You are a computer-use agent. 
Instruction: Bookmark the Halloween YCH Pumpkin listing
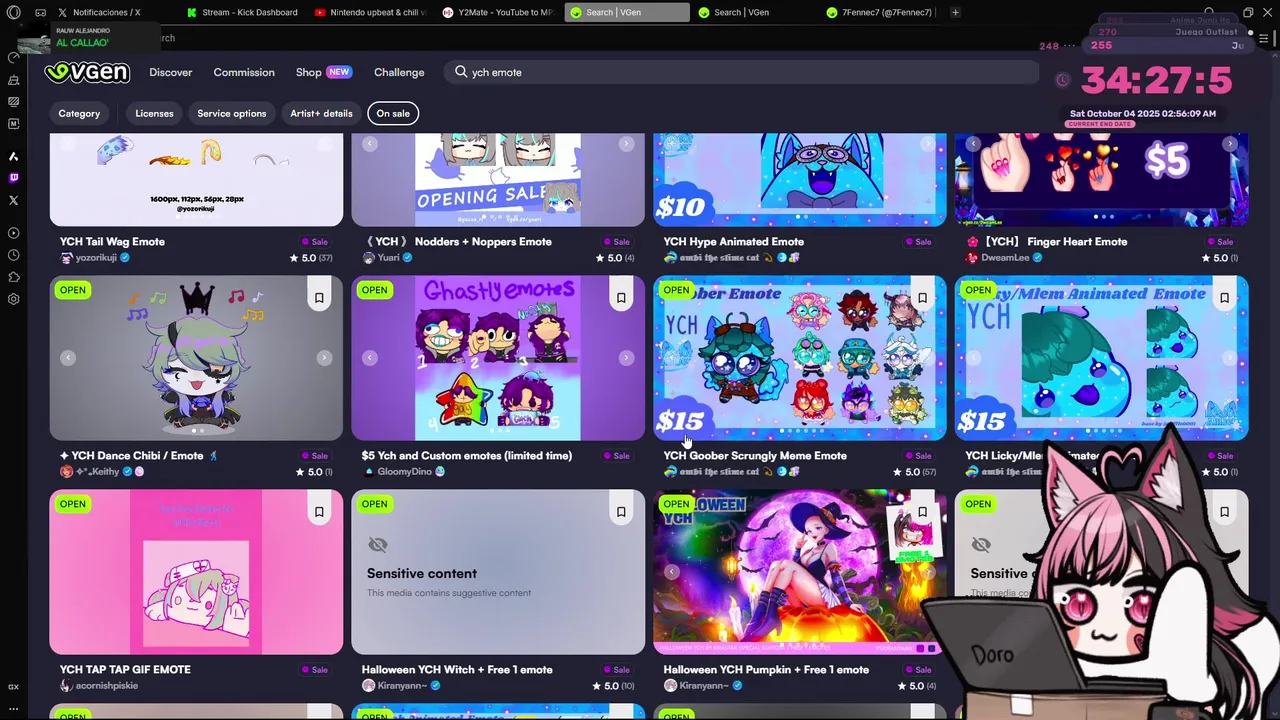923,512
